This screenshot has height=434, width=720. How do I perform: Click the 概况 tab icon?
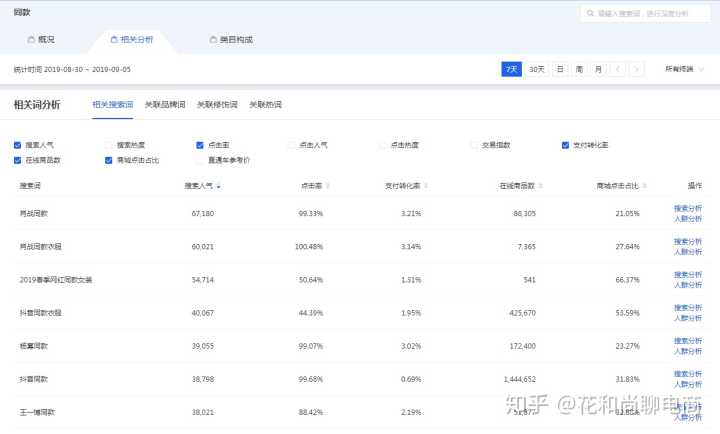point(31,40)
